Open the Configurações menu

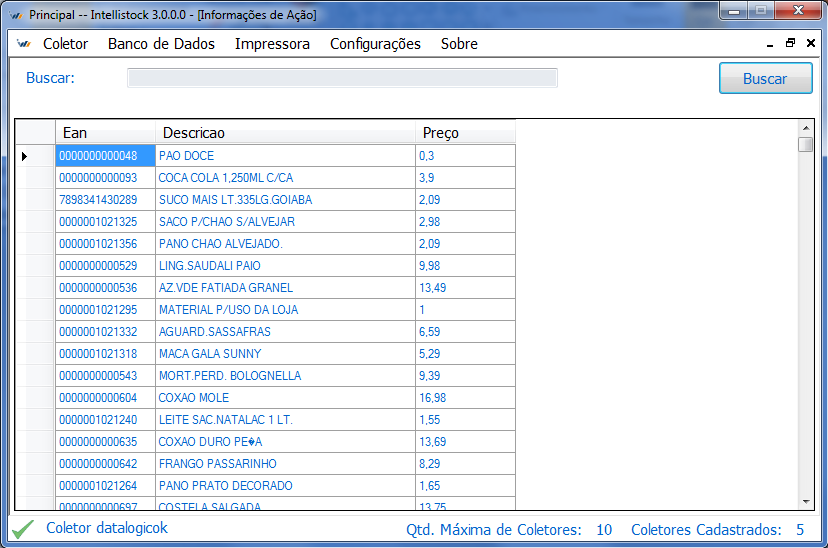click(375, 44)
